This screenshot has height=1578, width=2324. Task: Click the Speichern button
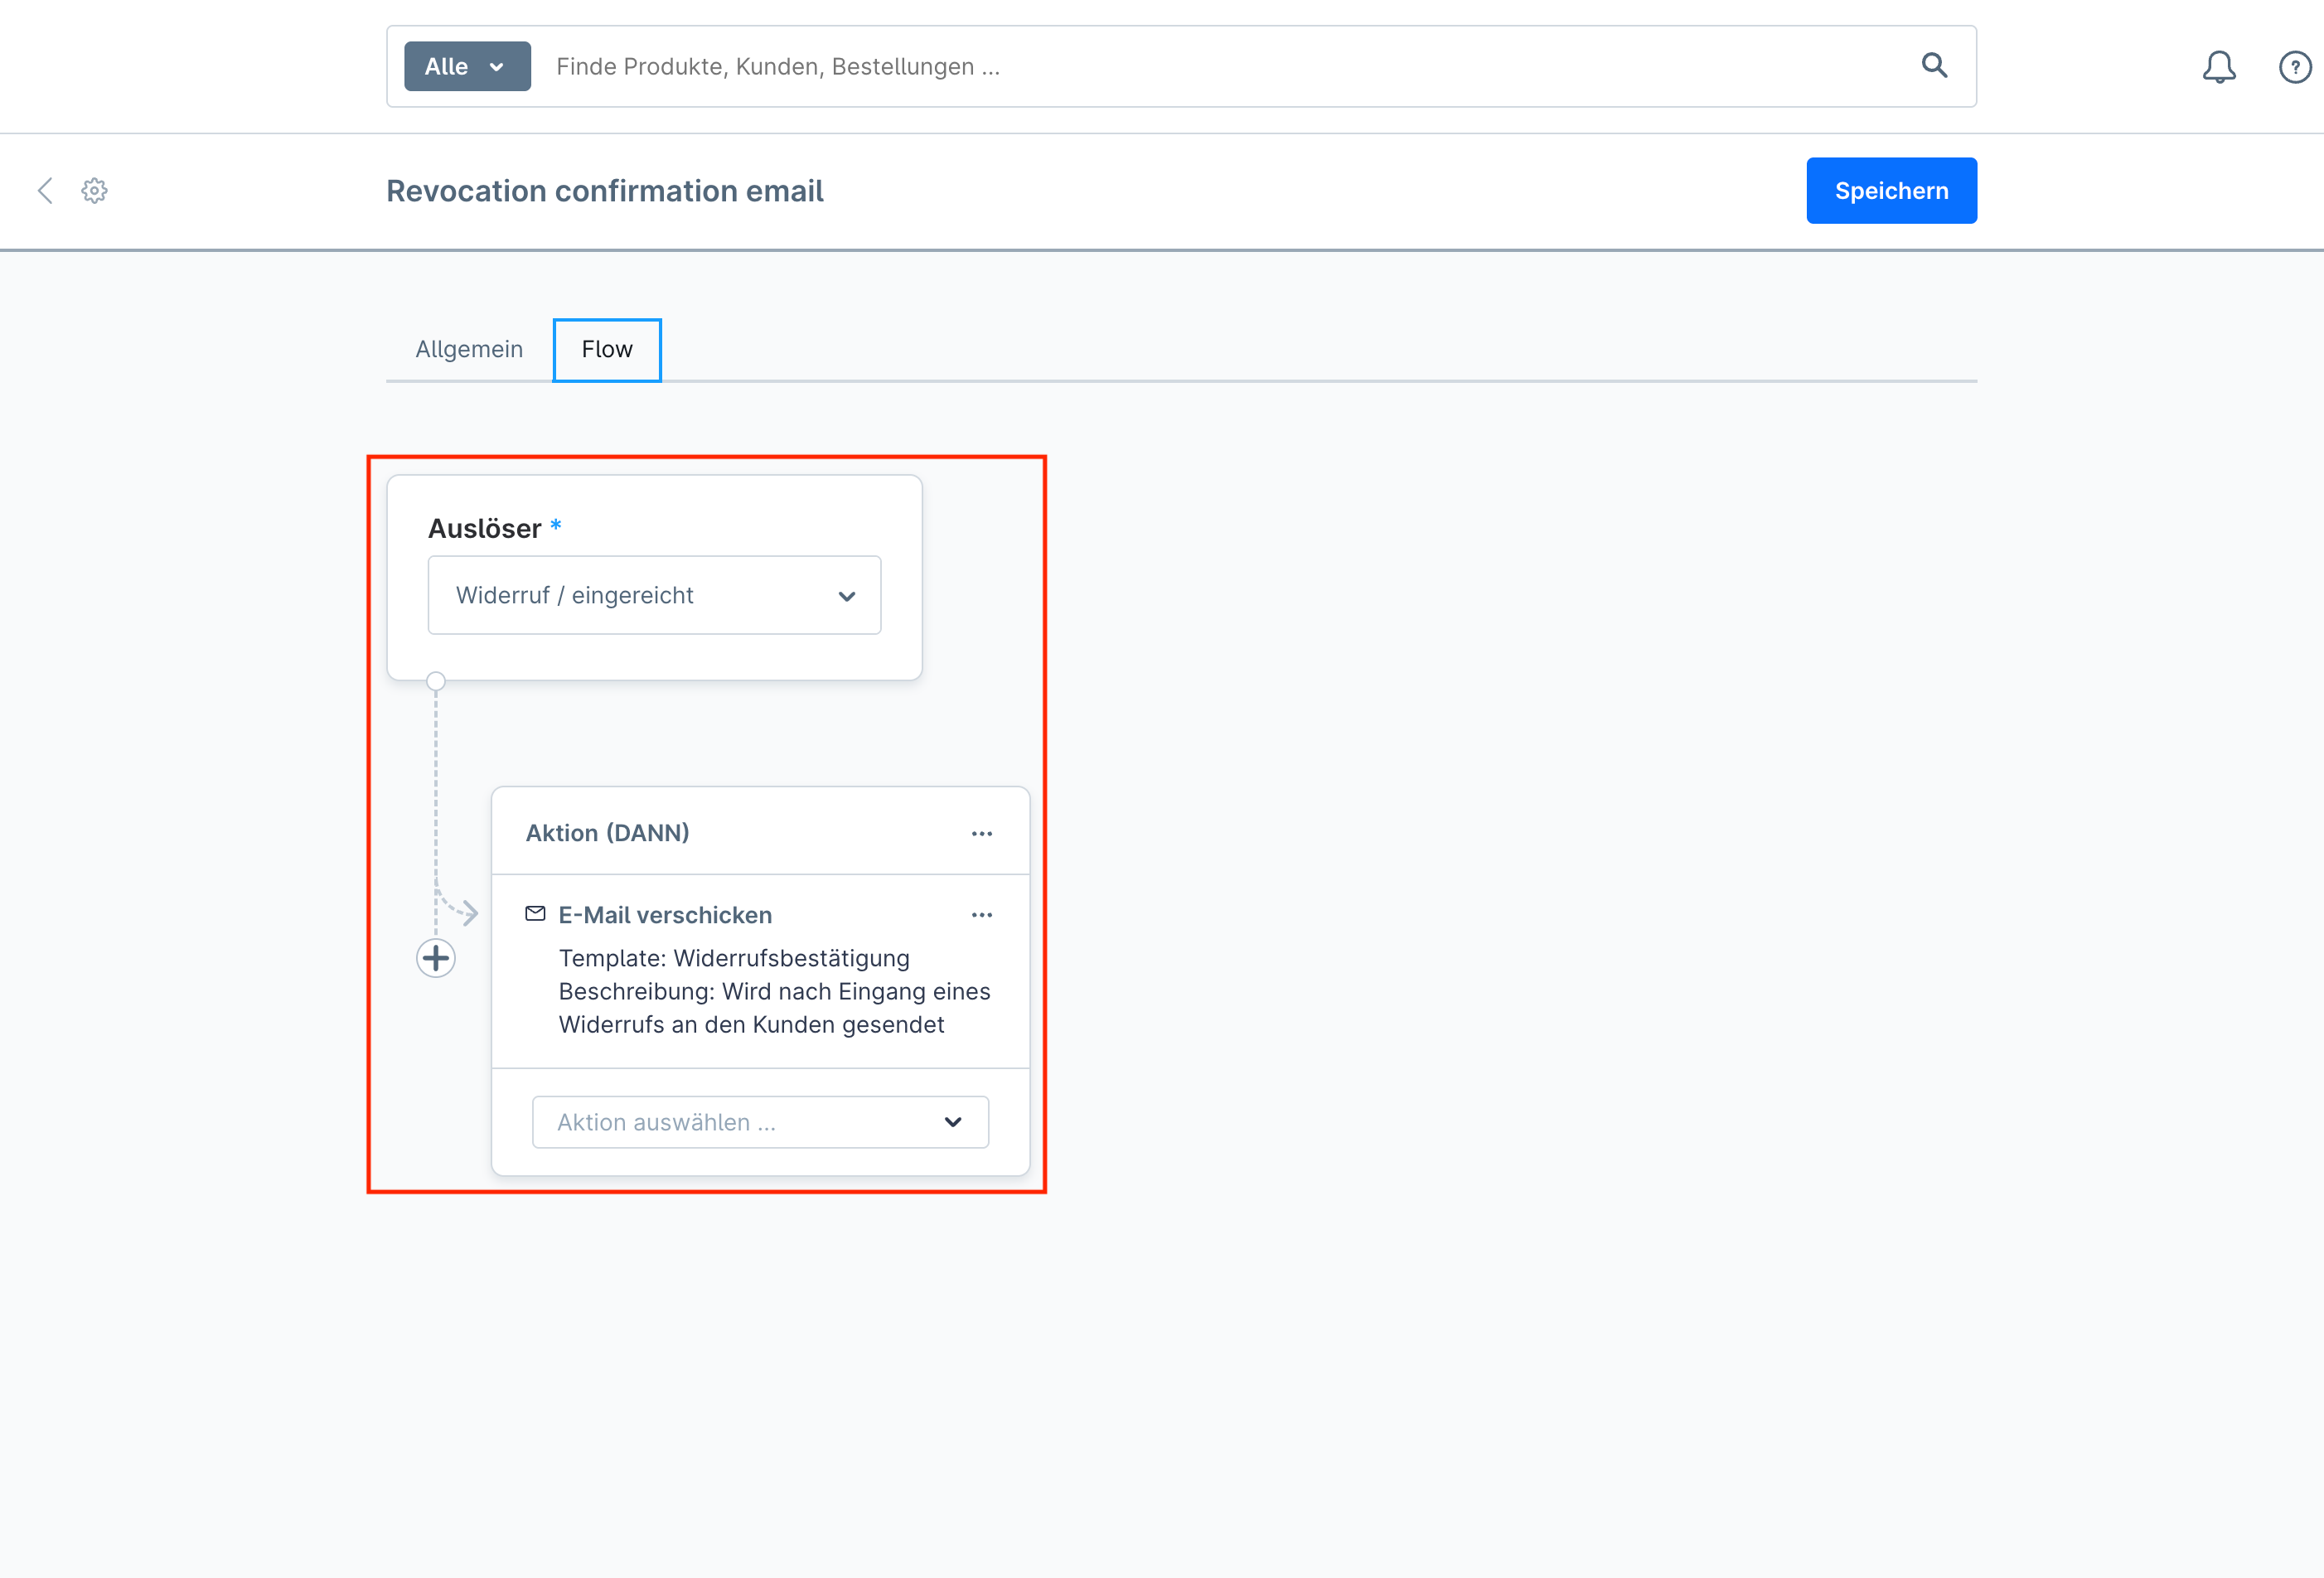pyautogui.click(x=1890, y=191)
